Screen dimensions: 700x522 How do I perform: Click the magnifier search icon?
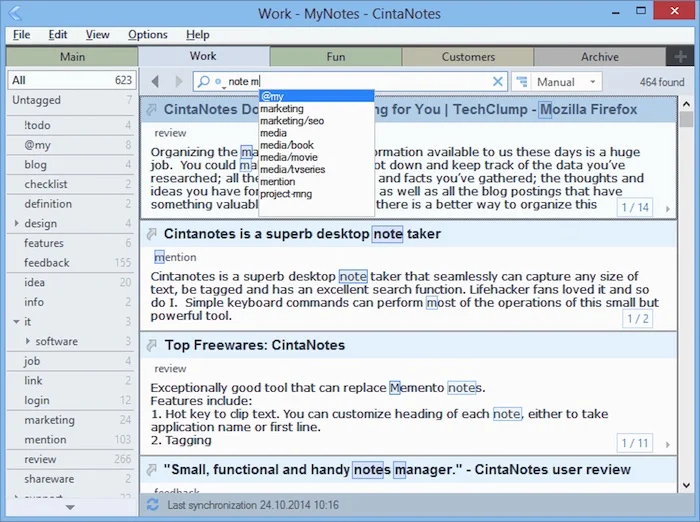pyautogui.click(x=204, y=81)
